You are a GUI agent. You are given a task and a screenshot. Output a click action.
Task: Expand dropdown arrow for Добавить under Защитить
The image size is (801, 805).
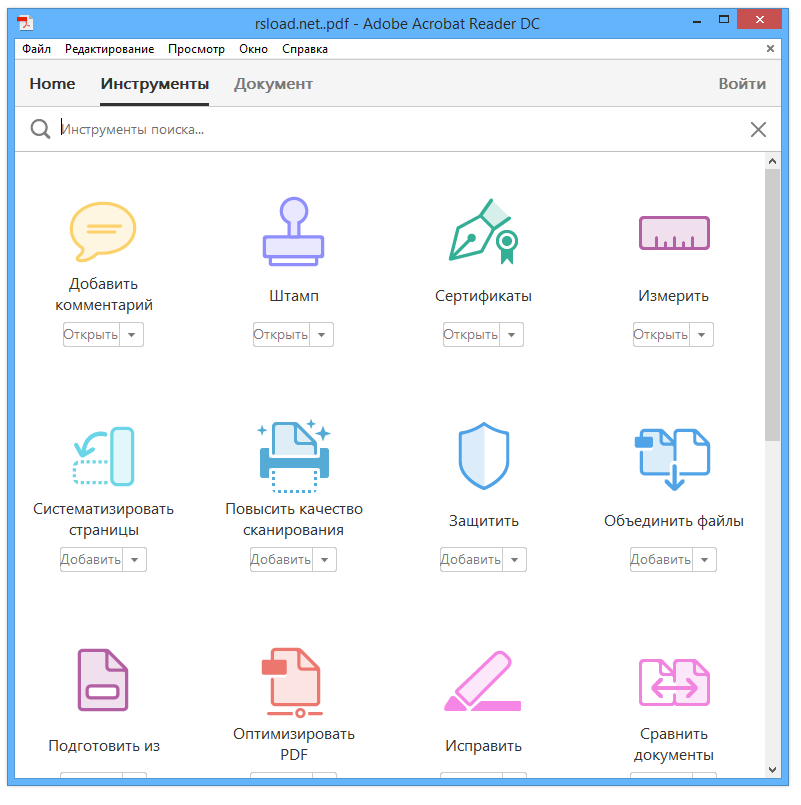[x=514, y=560]
